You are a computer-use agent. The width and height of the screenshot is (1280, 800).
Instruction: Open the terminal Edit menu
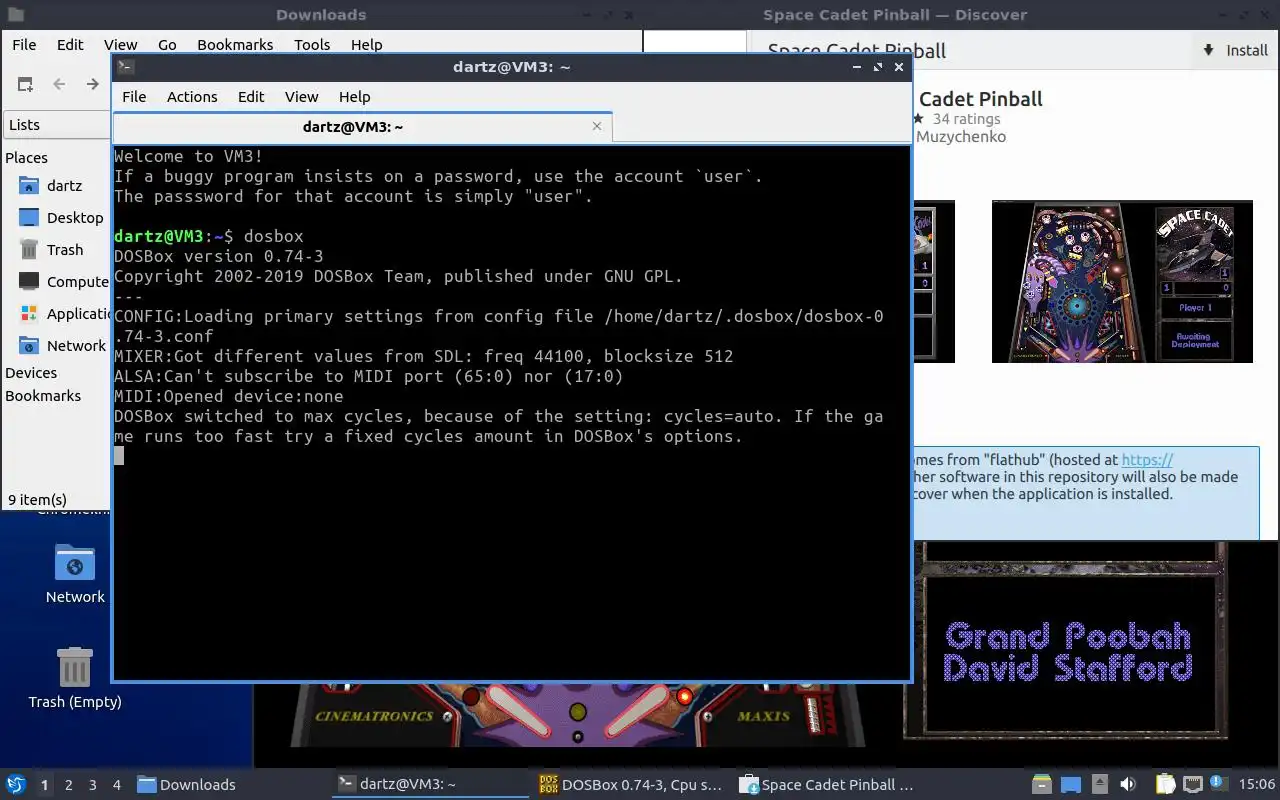(x=251, y=97)
